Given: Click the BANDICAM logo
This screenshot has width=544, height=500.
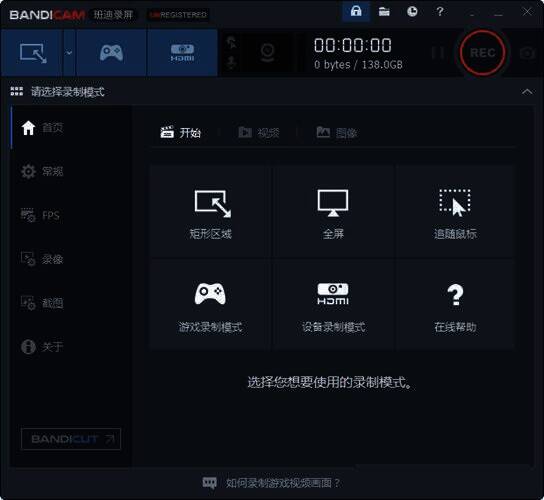Looking at the screenshot, I should [x=48, y=15].
